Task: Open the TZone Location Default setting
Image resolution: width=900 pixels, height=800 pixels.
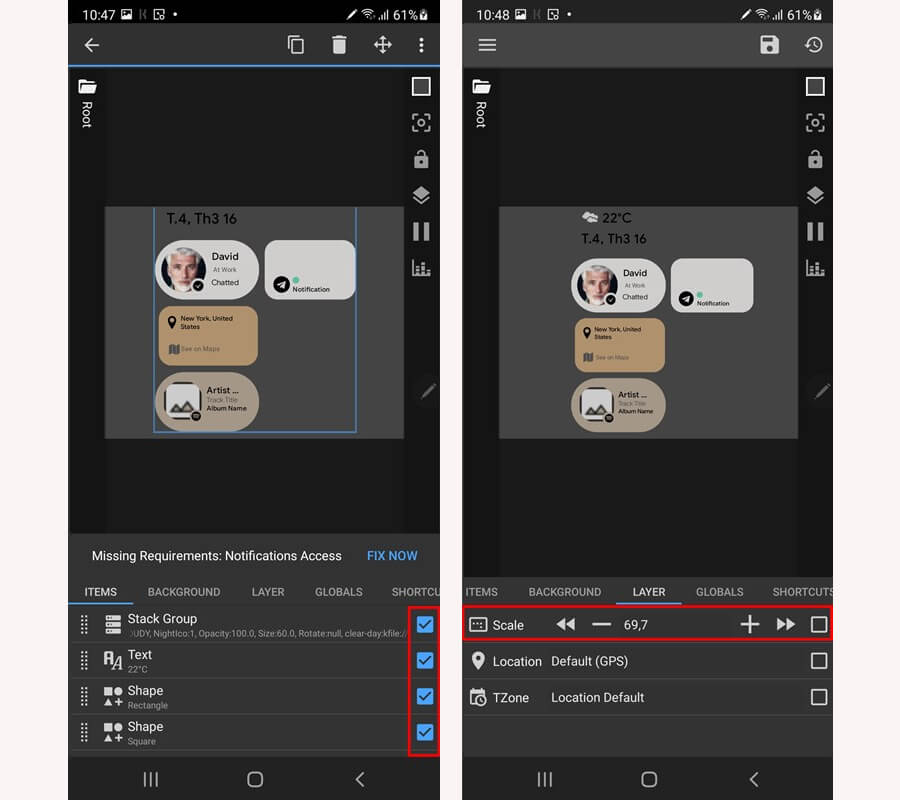Action: (x=597, y=697)
